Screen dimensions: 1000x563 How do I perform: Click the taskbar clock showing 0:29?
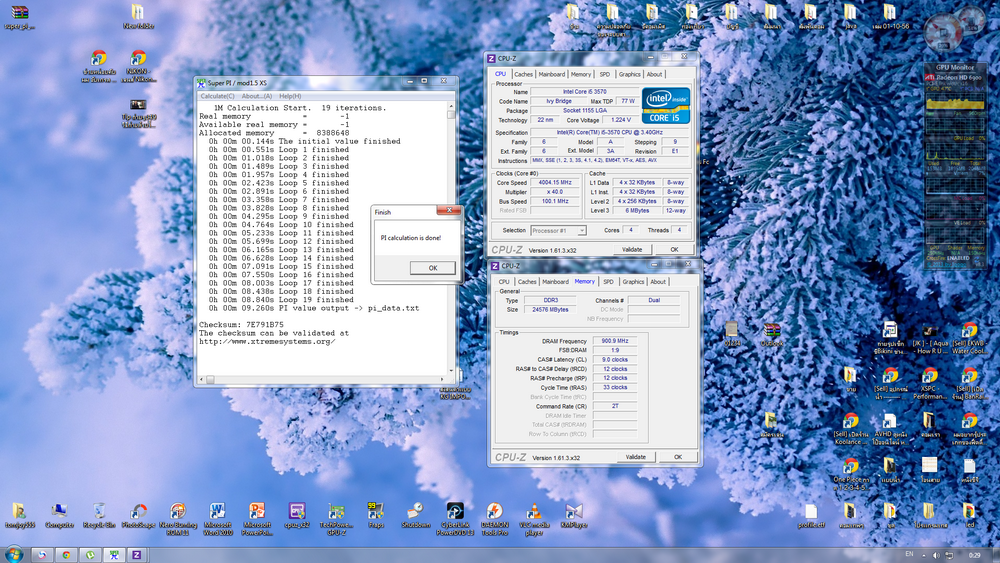click(x=975, y=554)
